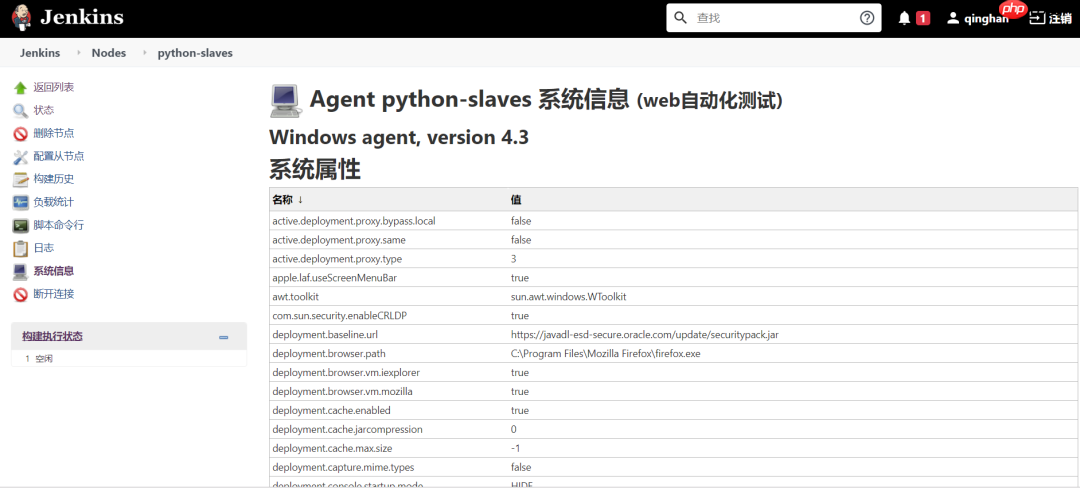This screenshot has width=1080, height=492.
Task: Select 删除节点 in sidebar
Action: pos(54,134)
